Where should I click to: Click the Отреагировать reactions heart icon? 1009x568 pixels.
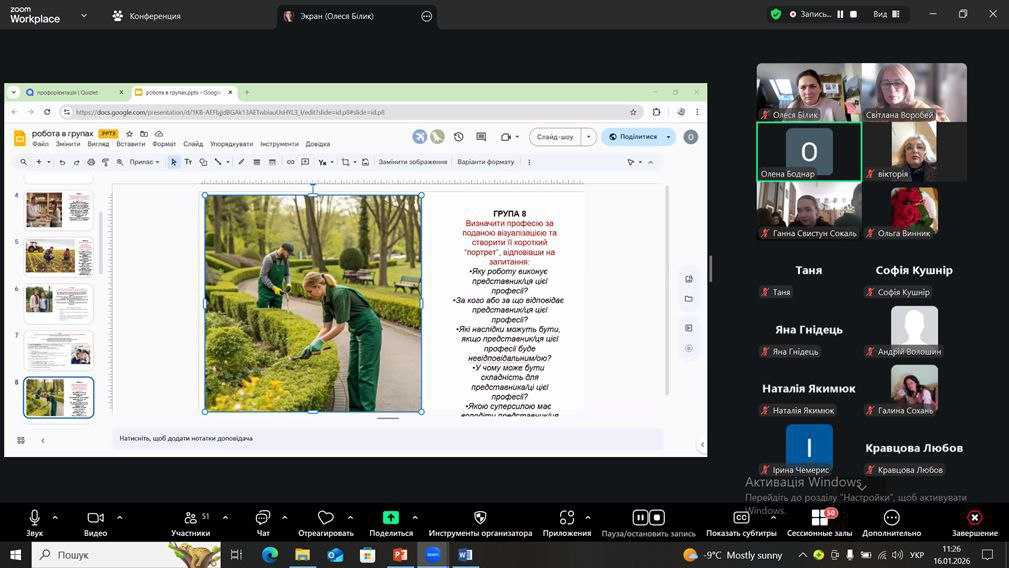point(325,518)
